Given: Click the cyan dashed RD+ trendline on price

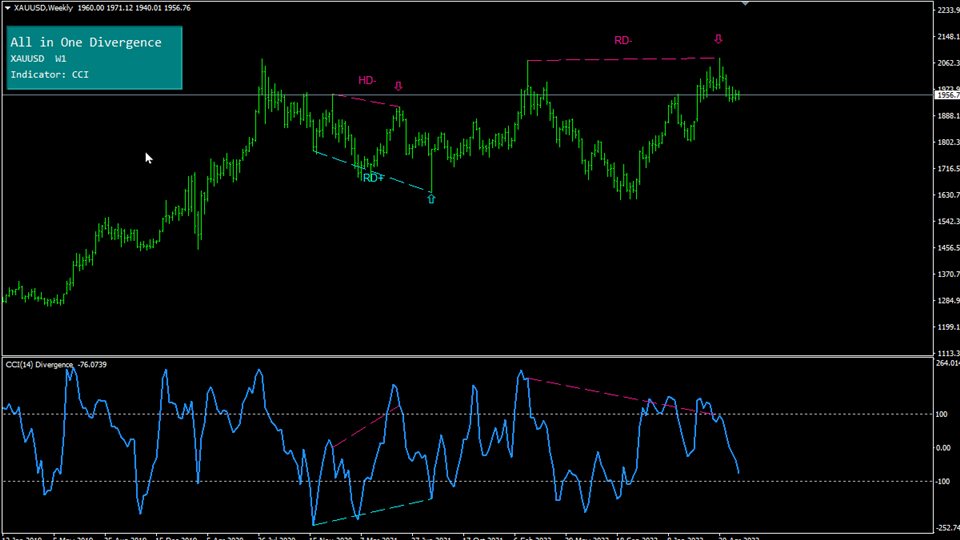Looking at the screenshot, I should click(372, 171).
